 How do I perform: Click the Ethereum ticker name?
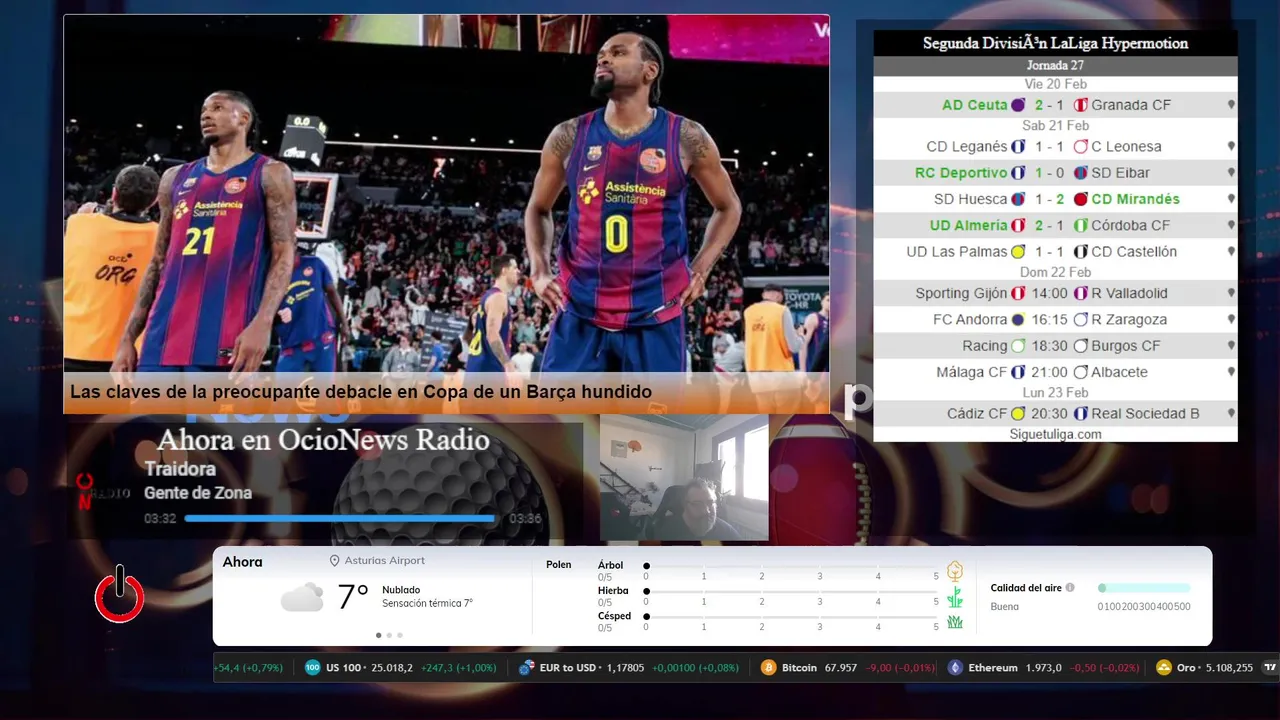click(x=993, y=668)
